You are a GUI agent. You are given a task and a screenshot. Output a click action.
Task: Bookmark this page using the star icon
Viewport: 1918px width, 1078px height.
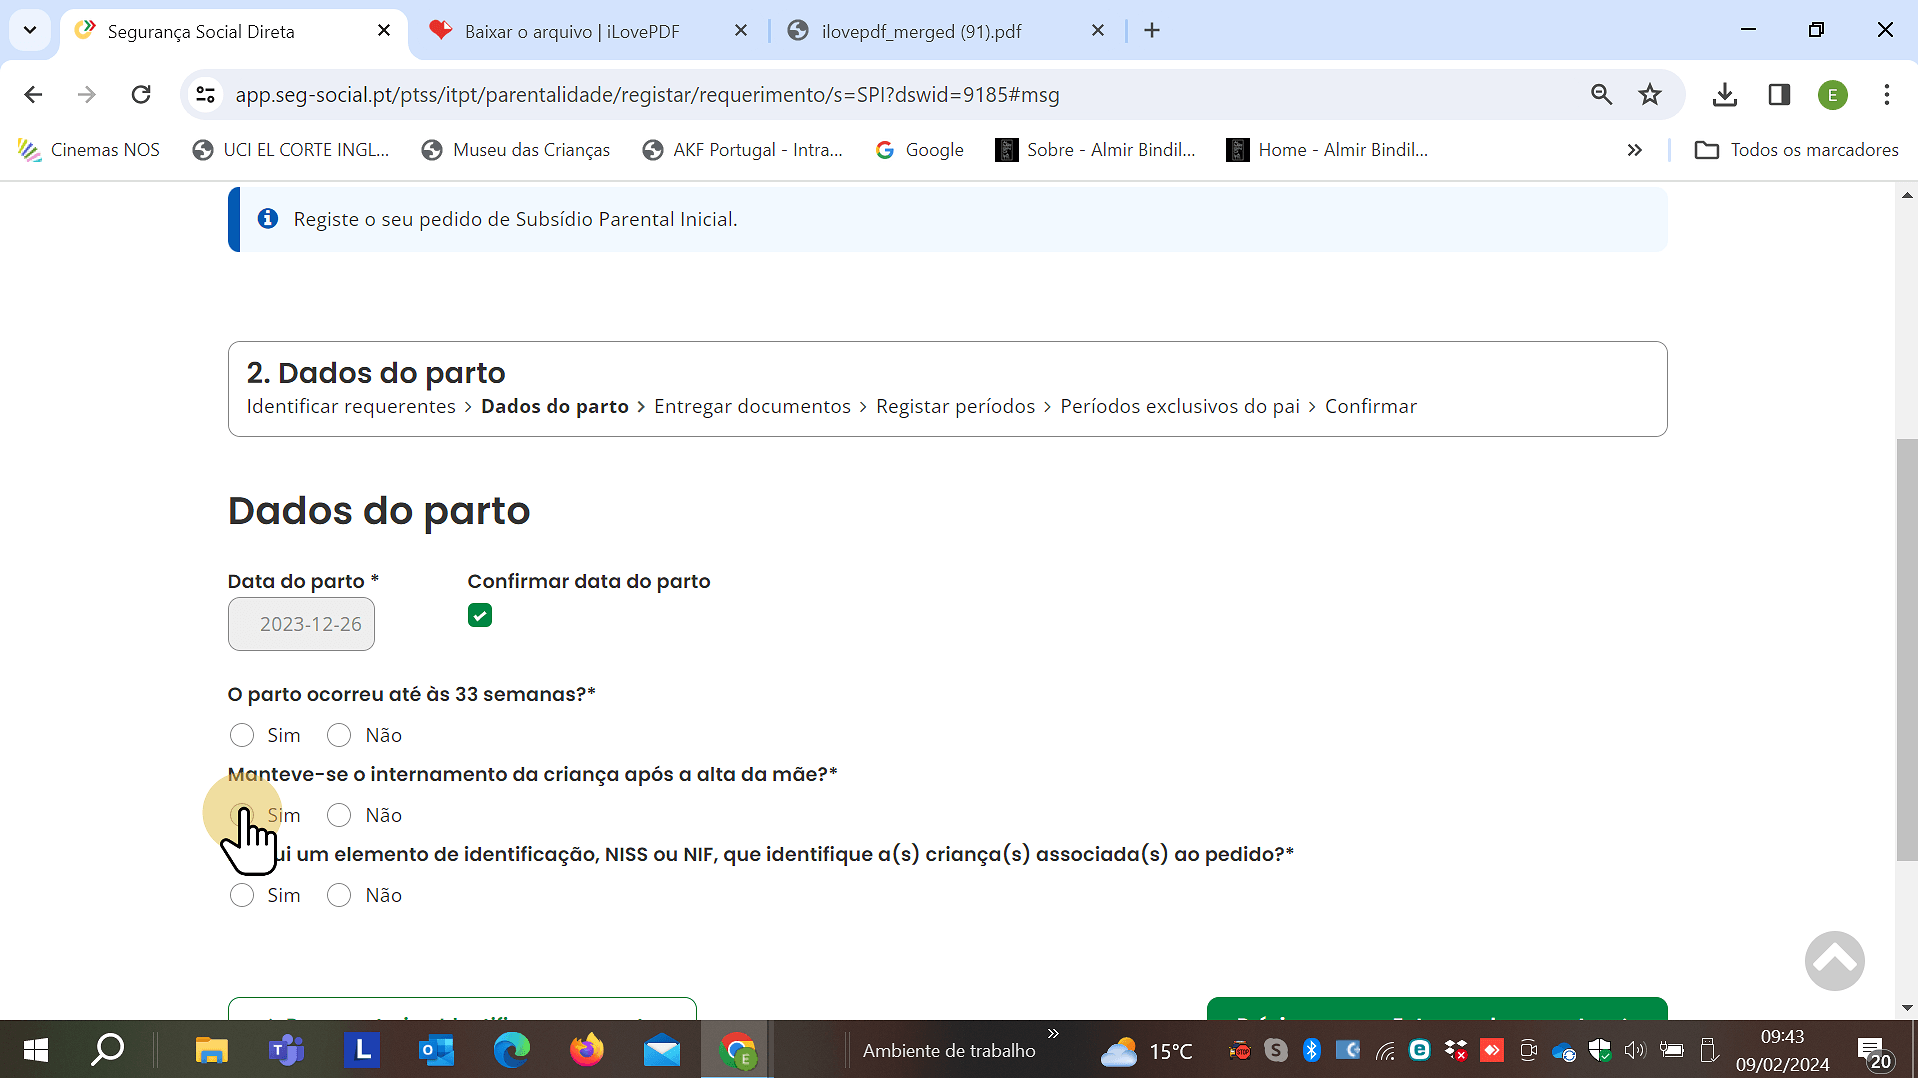(1650, 94)
